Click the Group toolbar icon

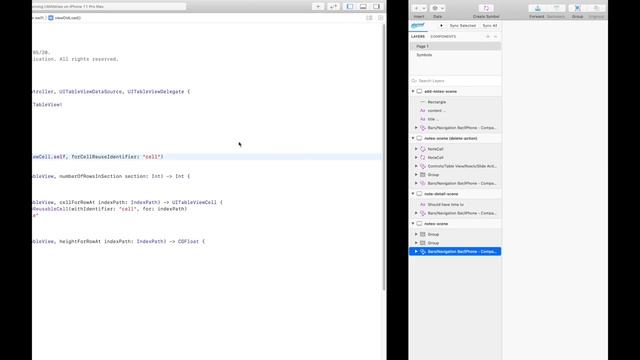pyautogui.click(x=577, y=8)
